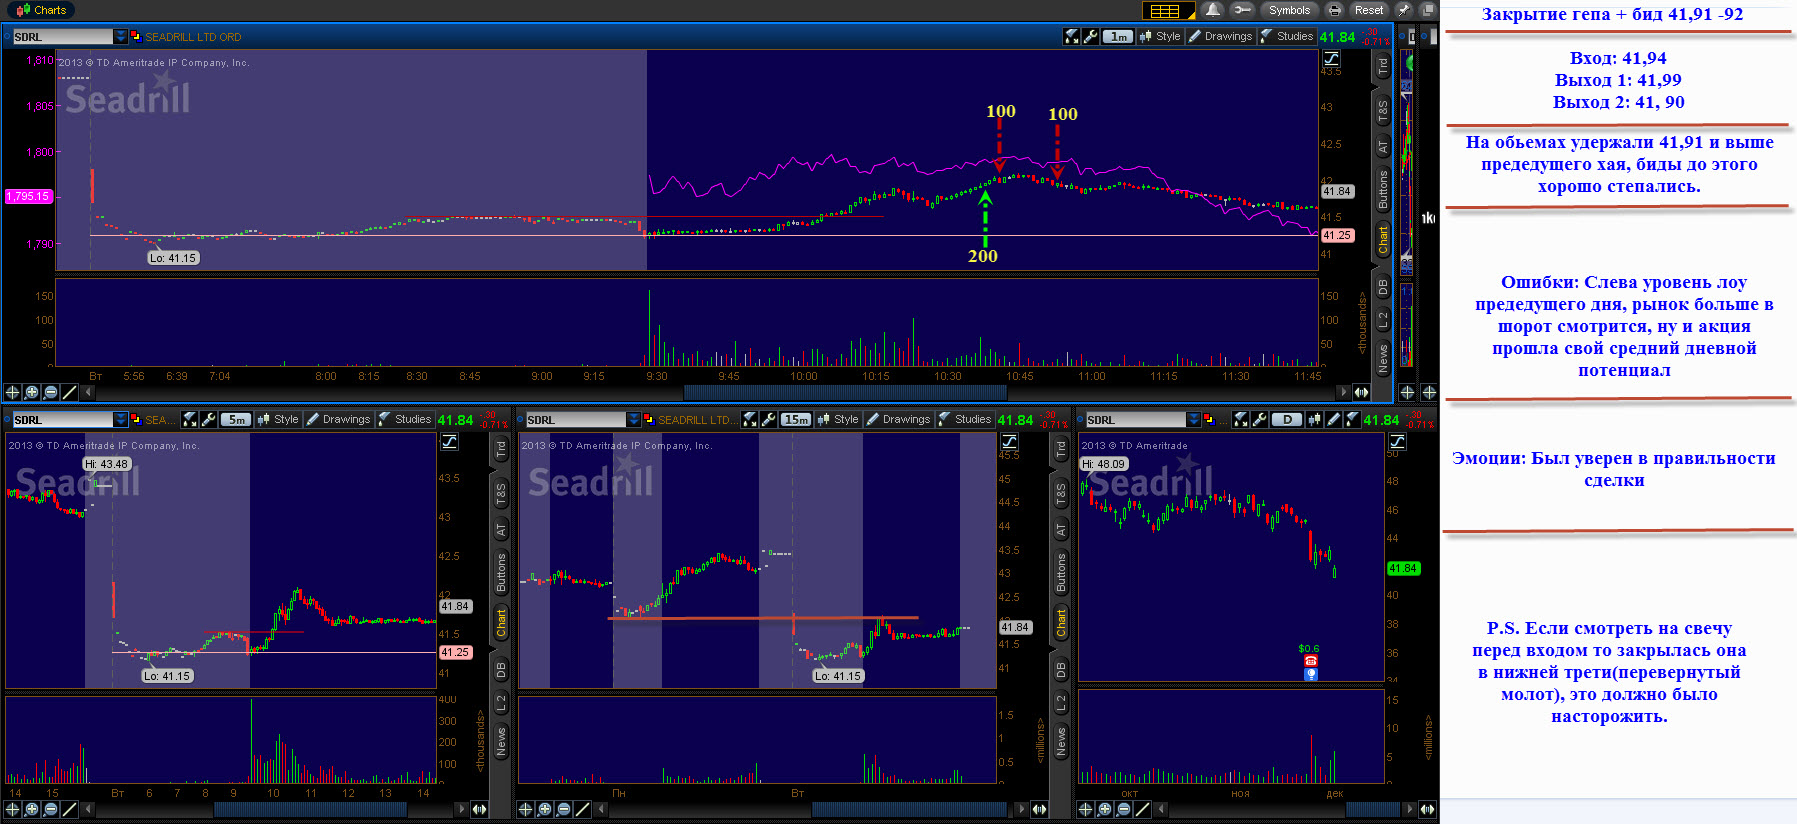
Task: Open Studies menu in the 5m chart
Action: (x=405, y=420)
